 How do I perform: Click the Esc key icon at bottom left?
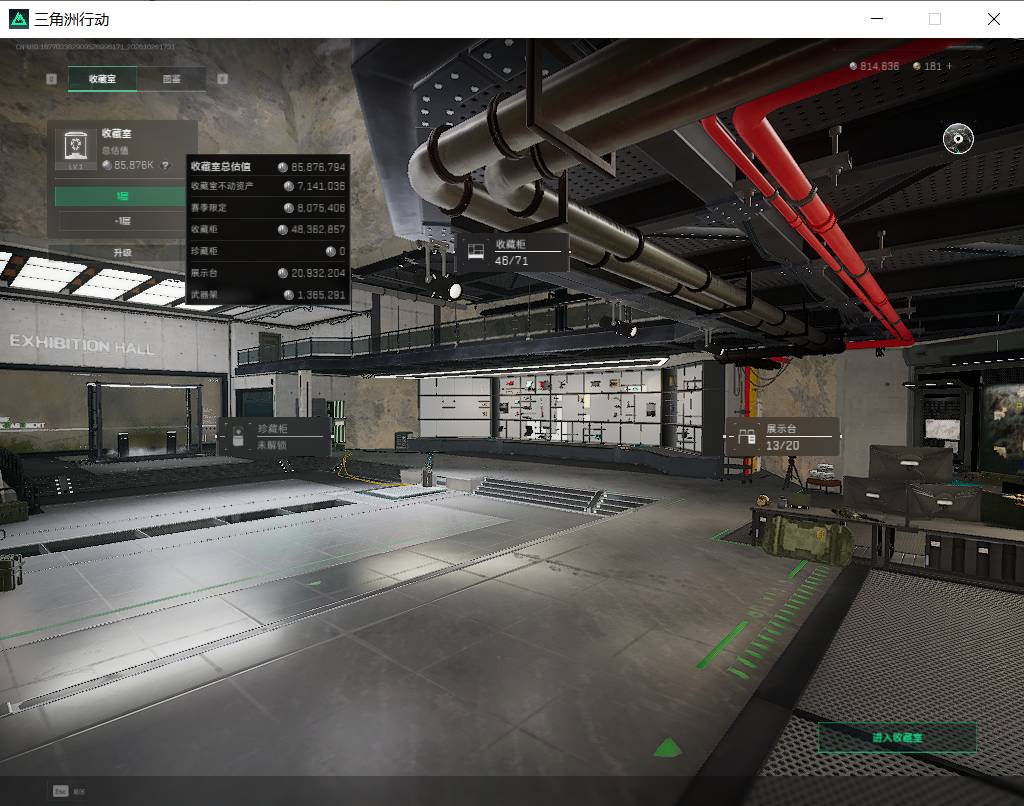point(60,791)
